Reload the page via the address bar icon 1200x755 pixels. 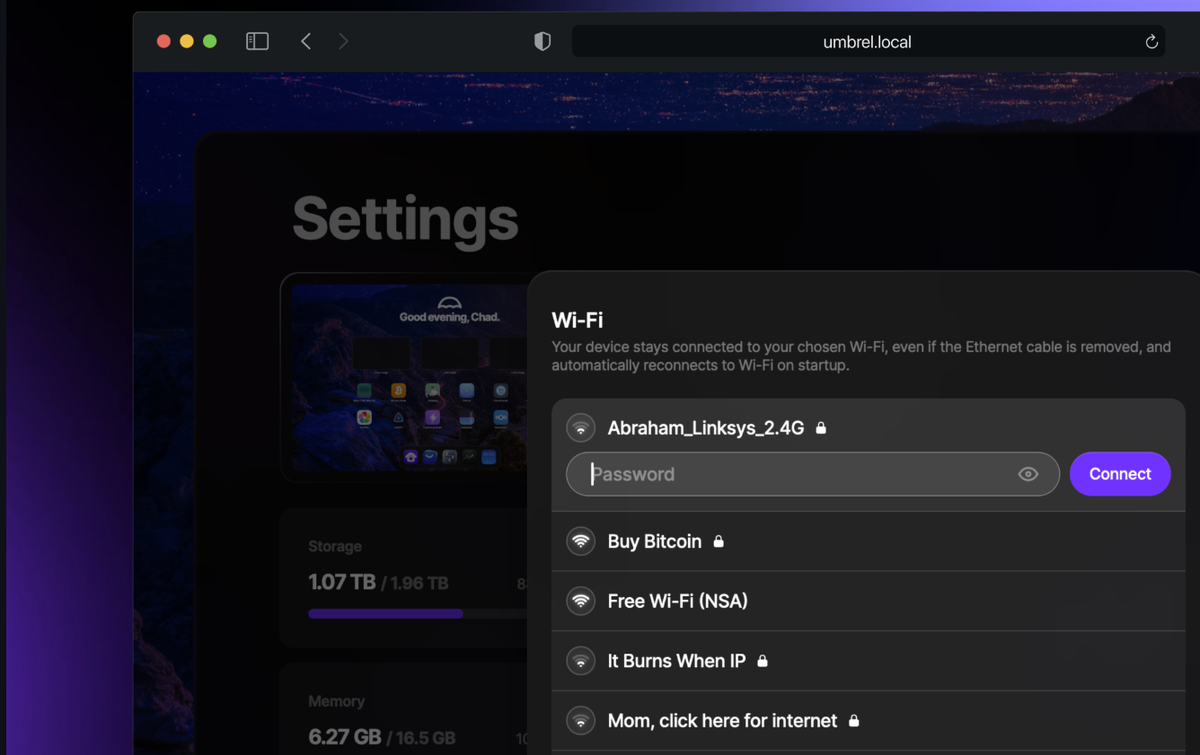pyautogui.click(x=1150, y=41)
